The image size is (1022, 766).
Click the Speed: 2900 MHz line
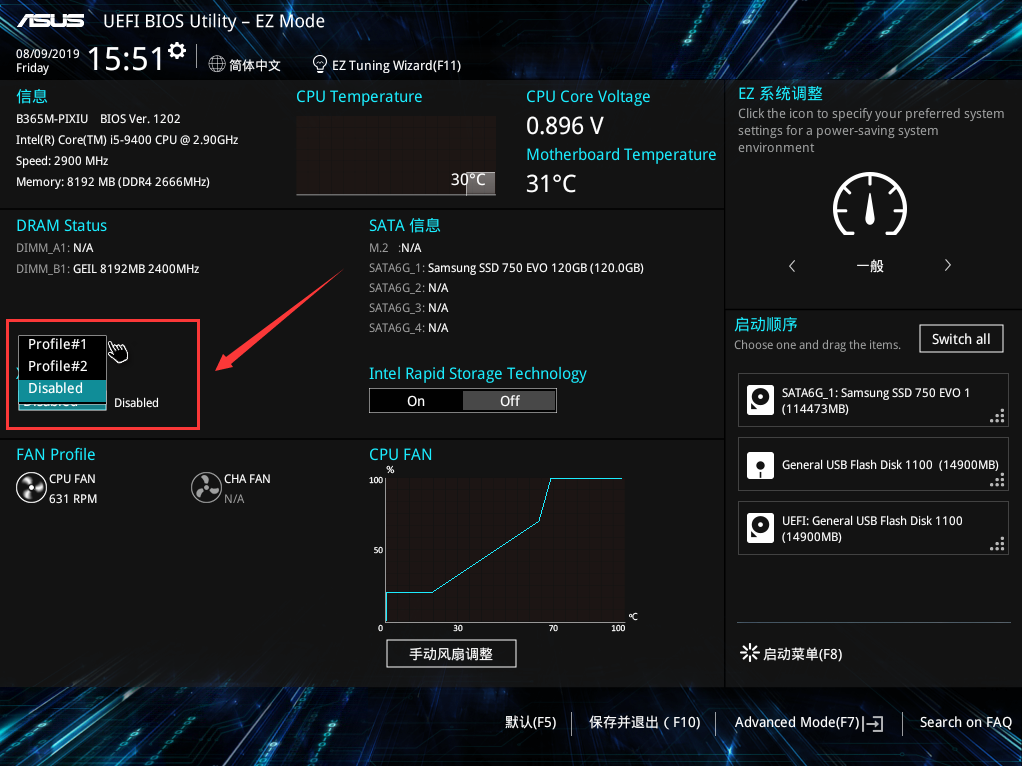62,161
